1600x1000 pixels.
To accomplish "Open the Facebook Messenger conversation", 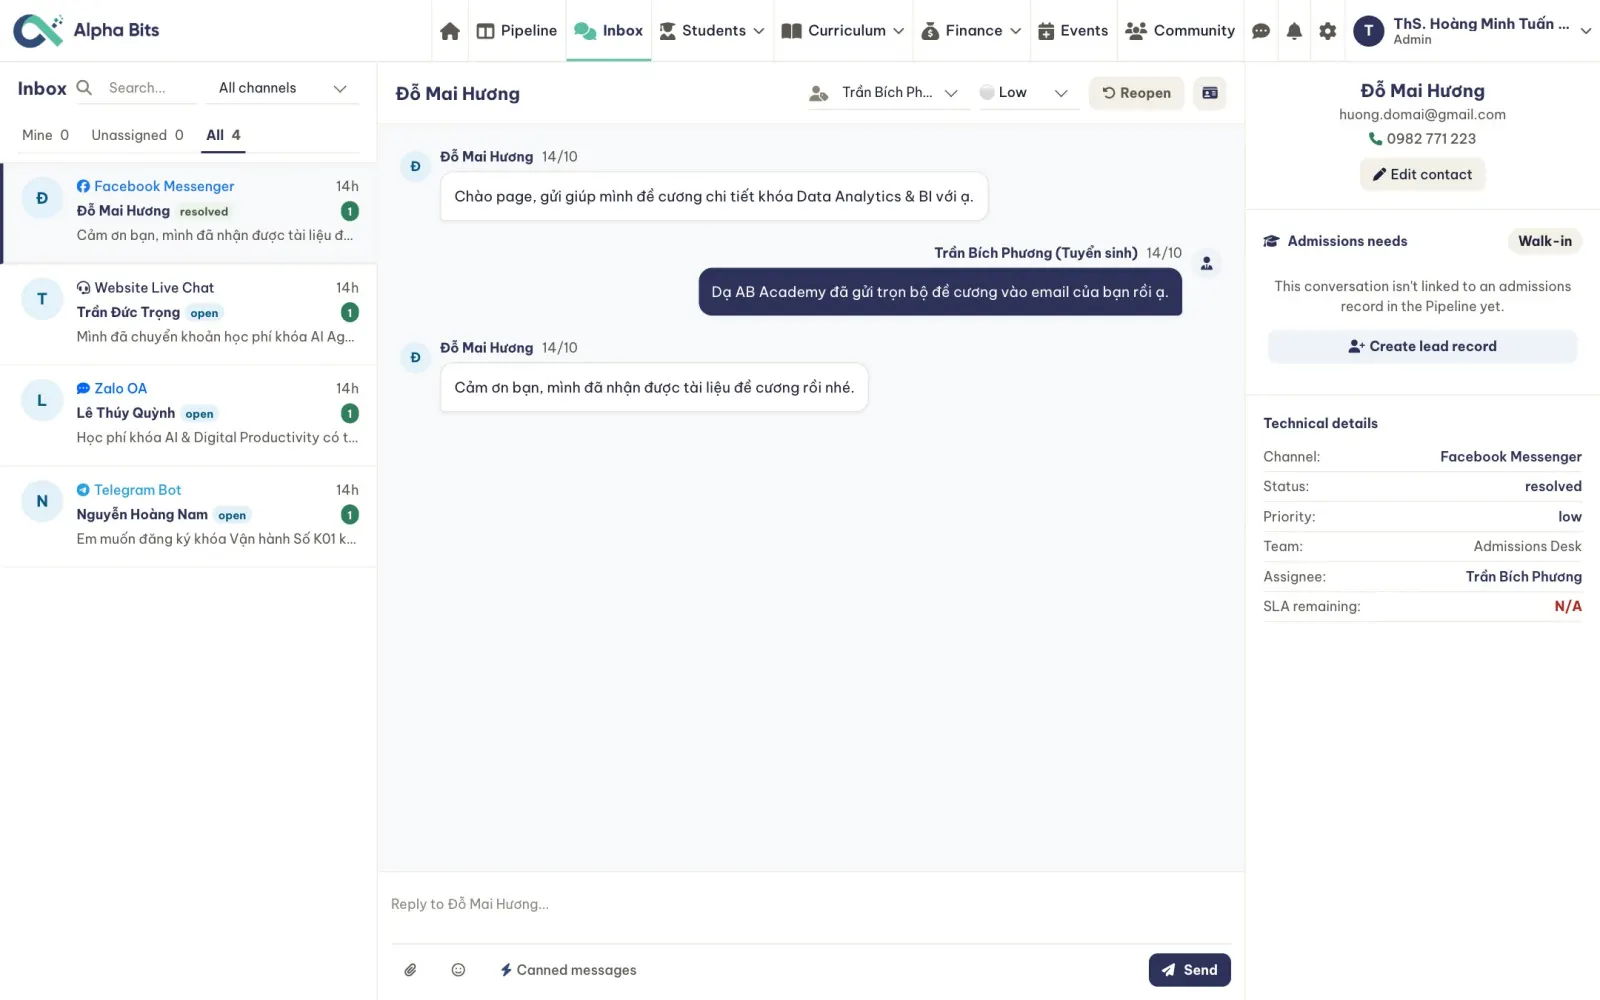I will pos(189,213).
